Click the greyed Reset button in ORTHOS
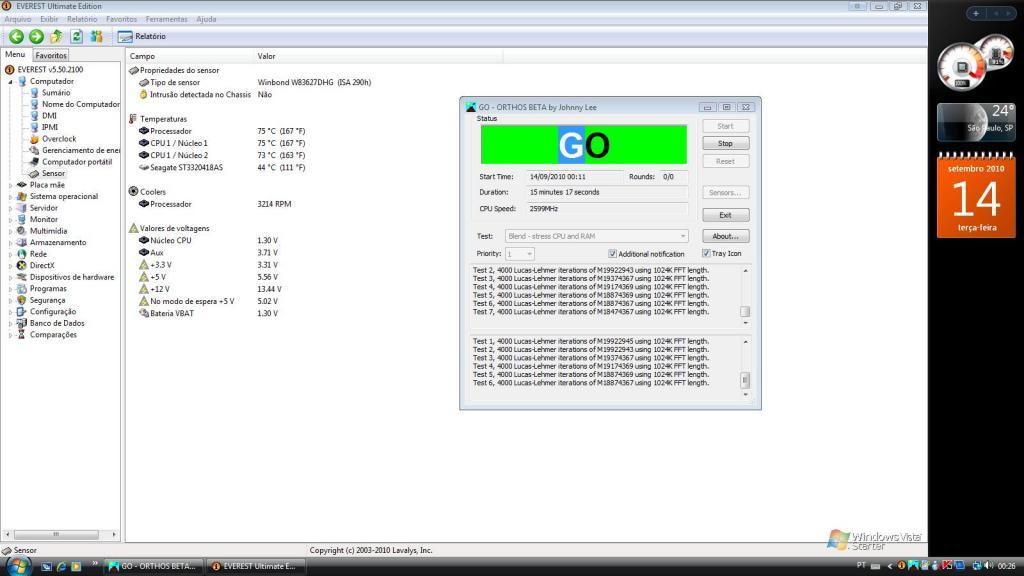This screenshot has height=576, width=1024. coord(726,161)
